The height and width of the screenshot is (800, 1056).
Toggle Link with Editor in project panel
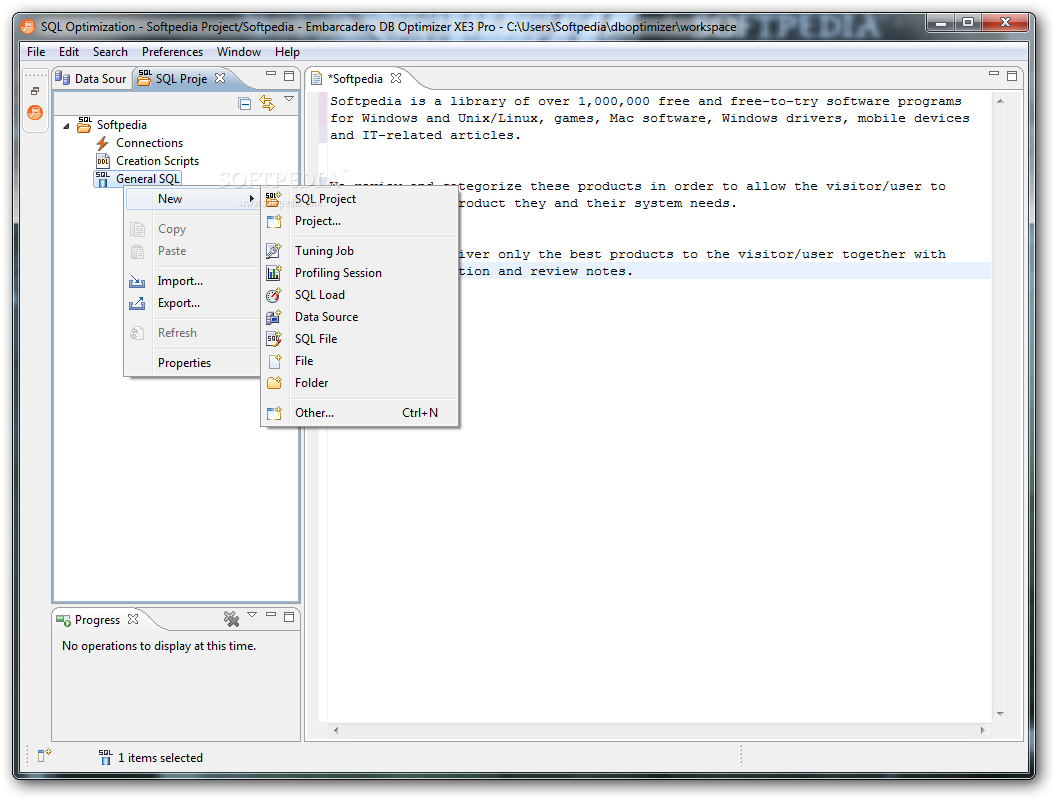[x=267, y=103]
